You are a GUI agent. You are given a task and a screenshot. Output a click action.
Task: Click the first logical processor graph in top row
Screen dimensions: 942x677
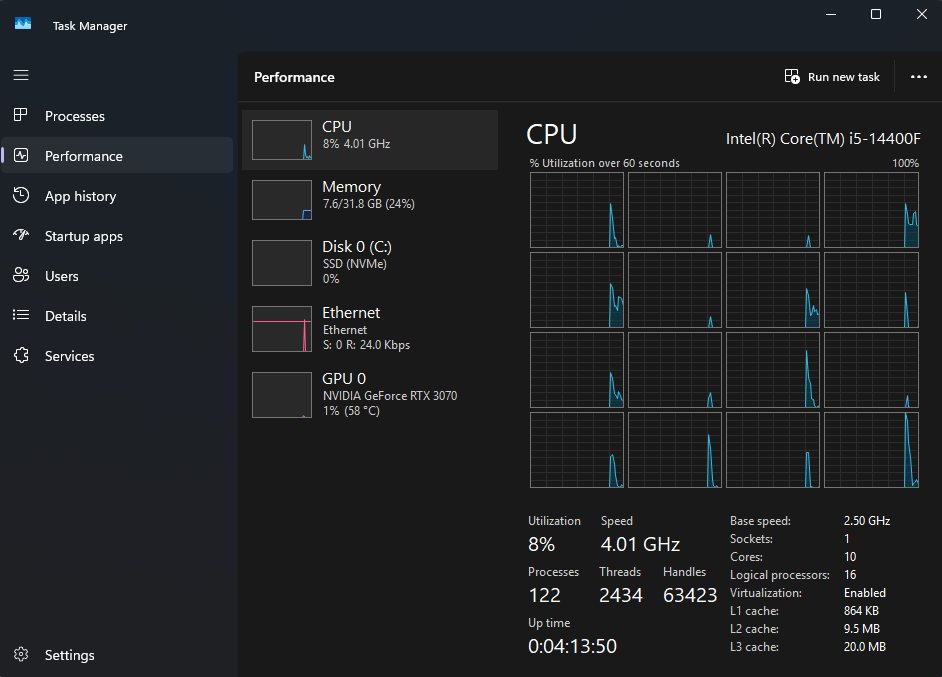[x=577, y=210]
